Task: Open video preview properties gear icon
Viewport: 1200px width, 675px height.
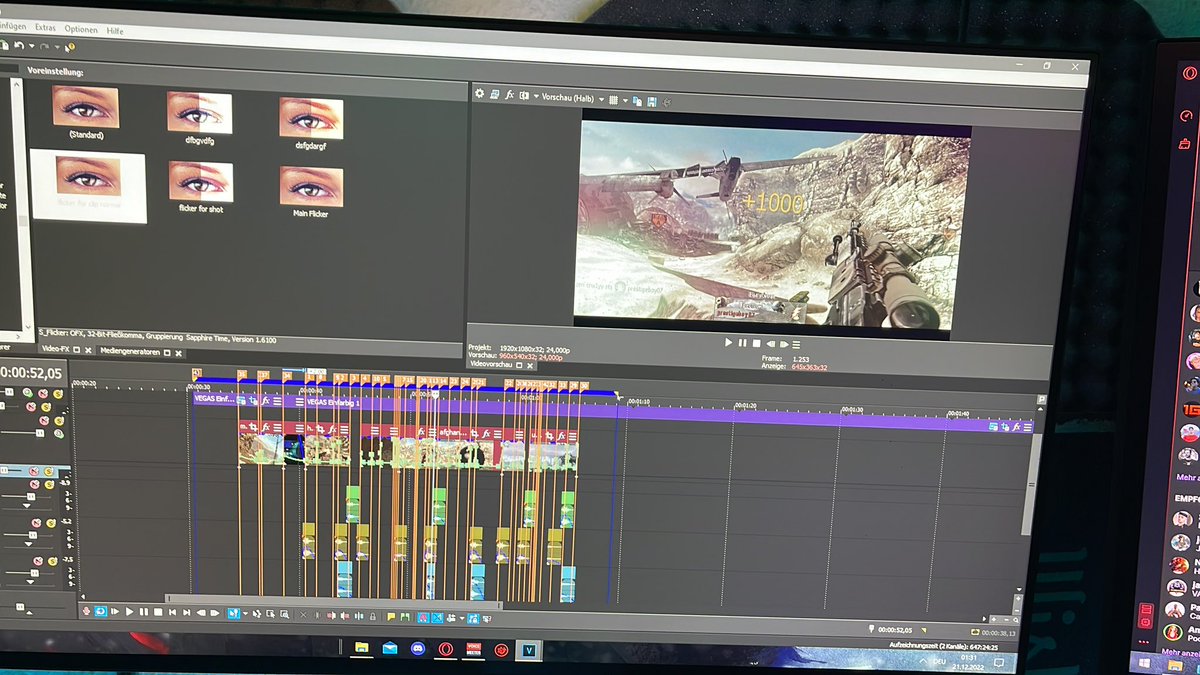Action: point(479,94)
